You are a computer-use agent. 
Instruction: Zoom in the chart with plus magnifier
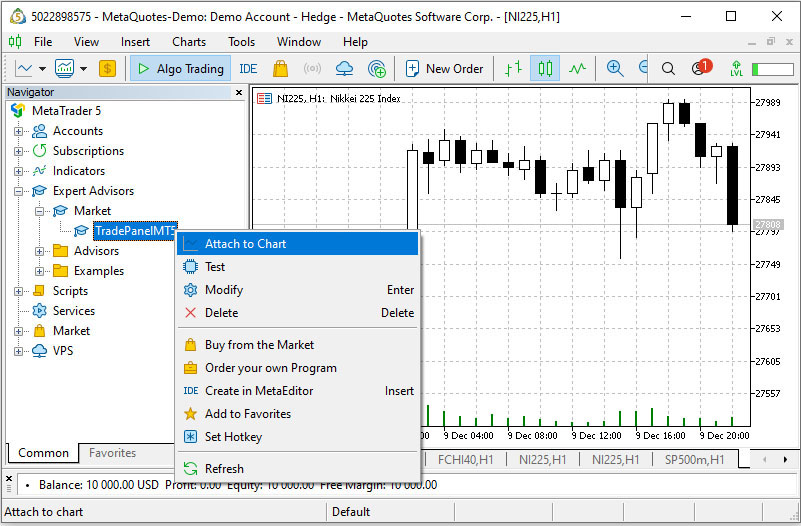click(615, 68)
